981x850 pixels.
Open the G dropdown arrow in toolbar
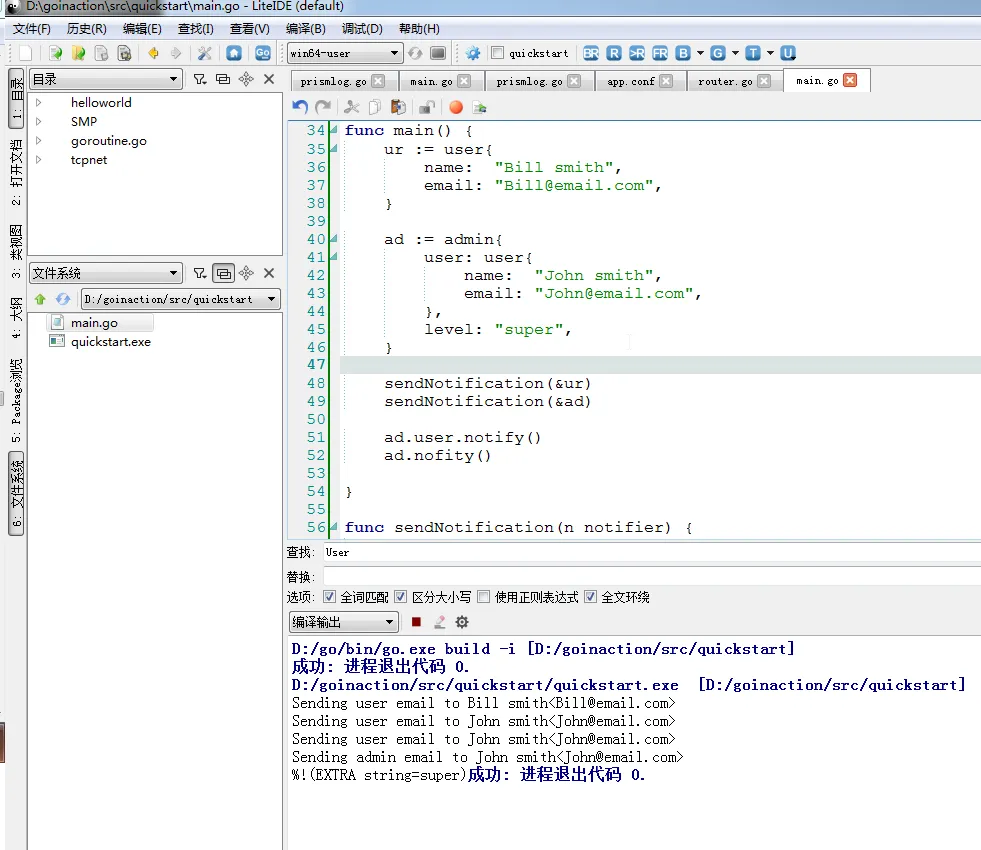click(x=735, y=53)
